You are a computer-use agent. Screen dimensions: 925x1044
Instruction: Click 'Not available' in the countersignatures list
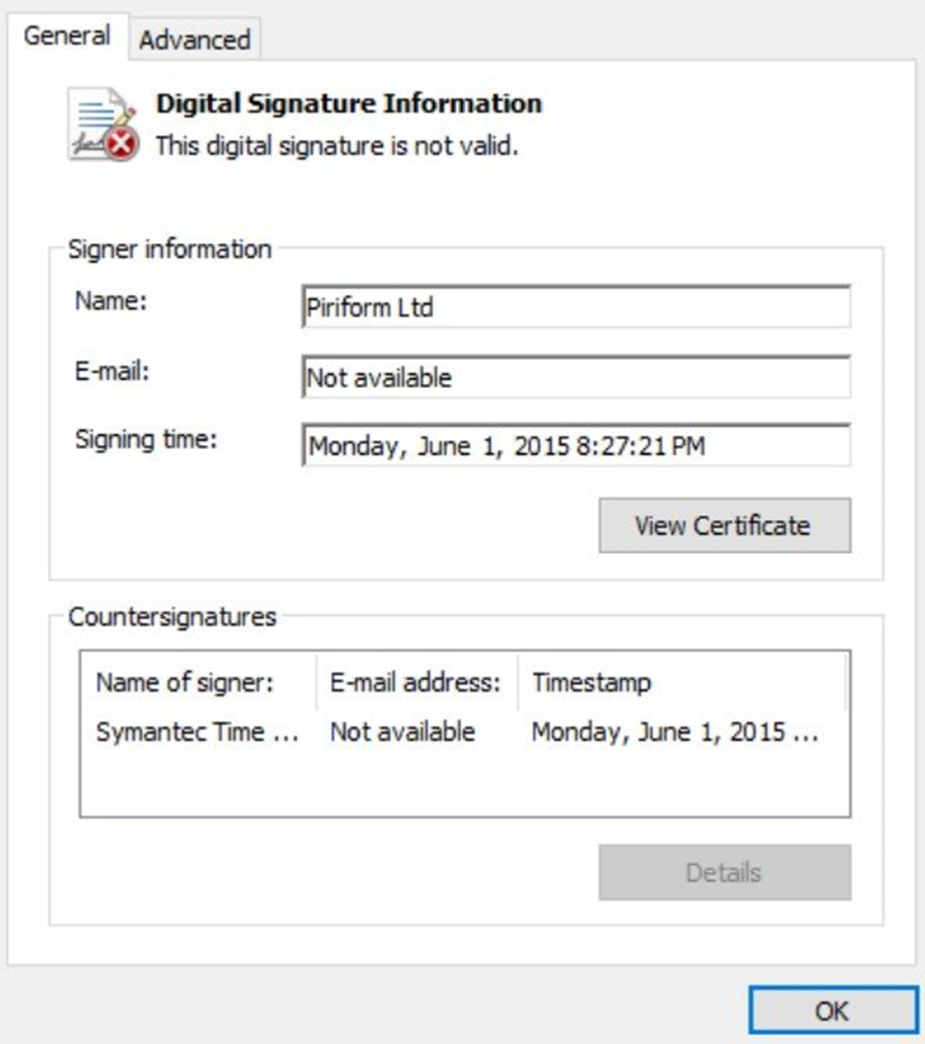tap(402, 732)
